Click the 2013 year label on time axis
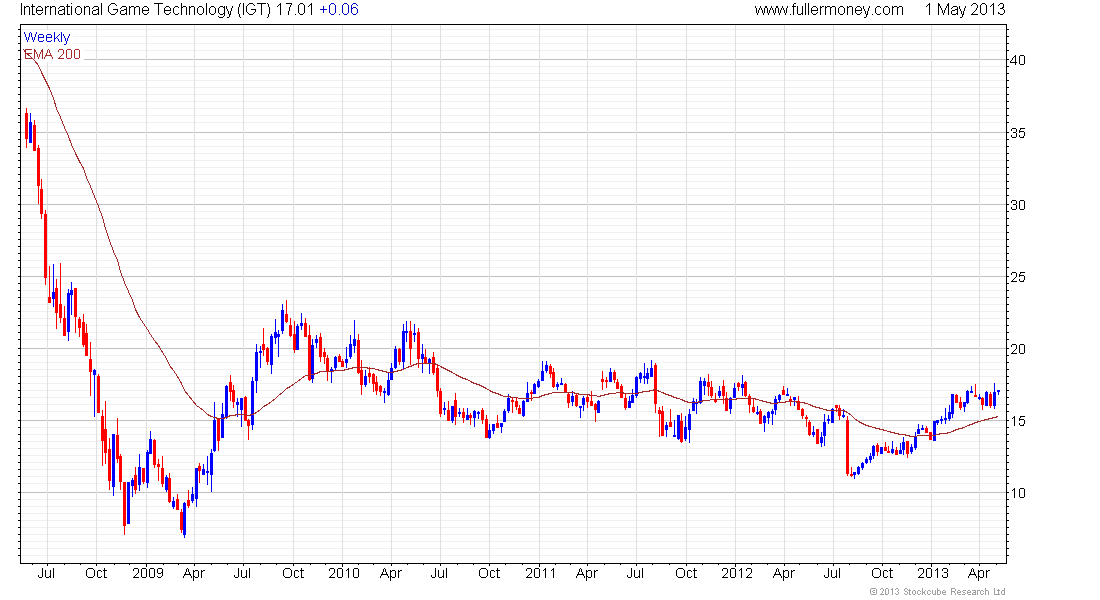This screenshot has width=1100, height=600. pos(933,573)
